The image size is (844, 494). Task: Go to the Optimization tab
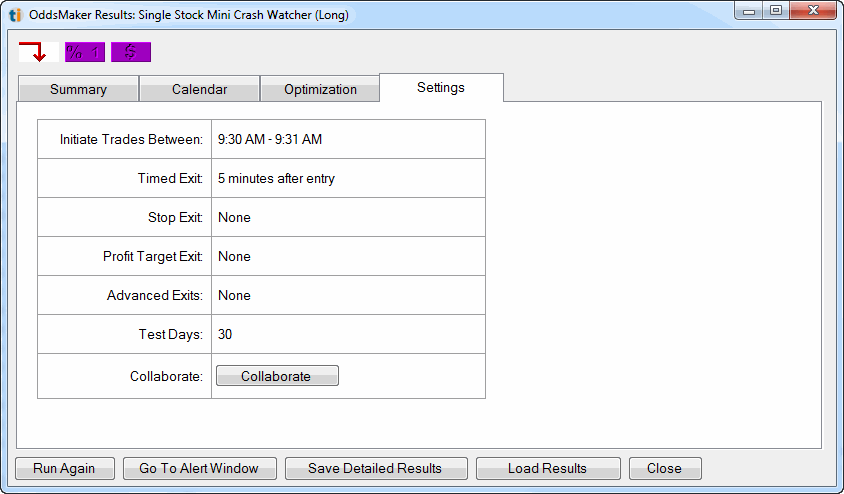point(320,89)
